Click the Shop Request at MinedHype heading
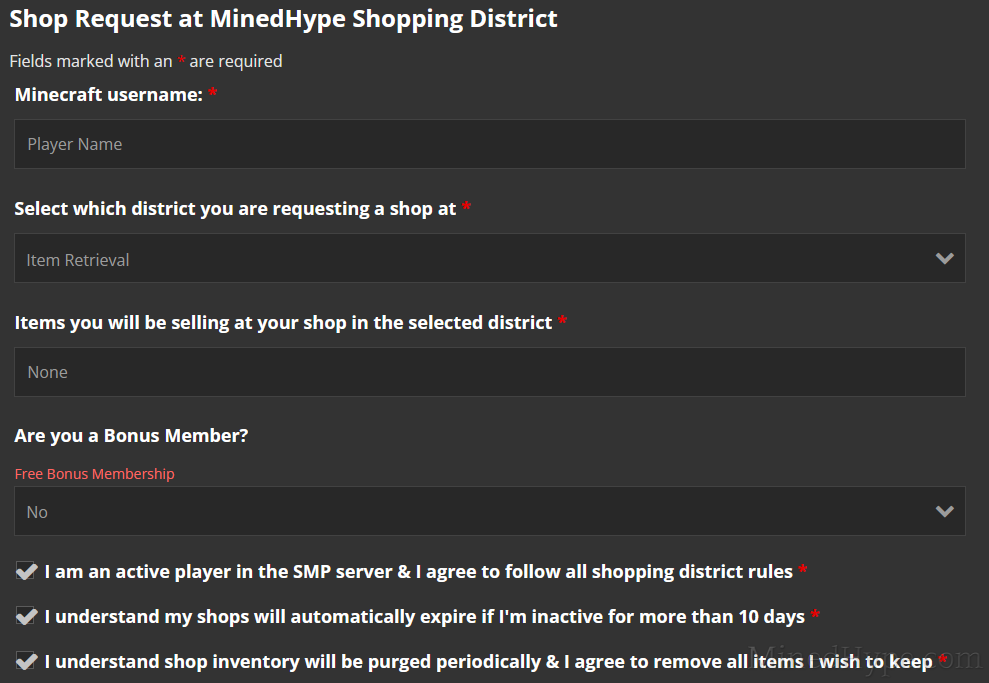This screenshot has width=989, height=683. [284, 19]
